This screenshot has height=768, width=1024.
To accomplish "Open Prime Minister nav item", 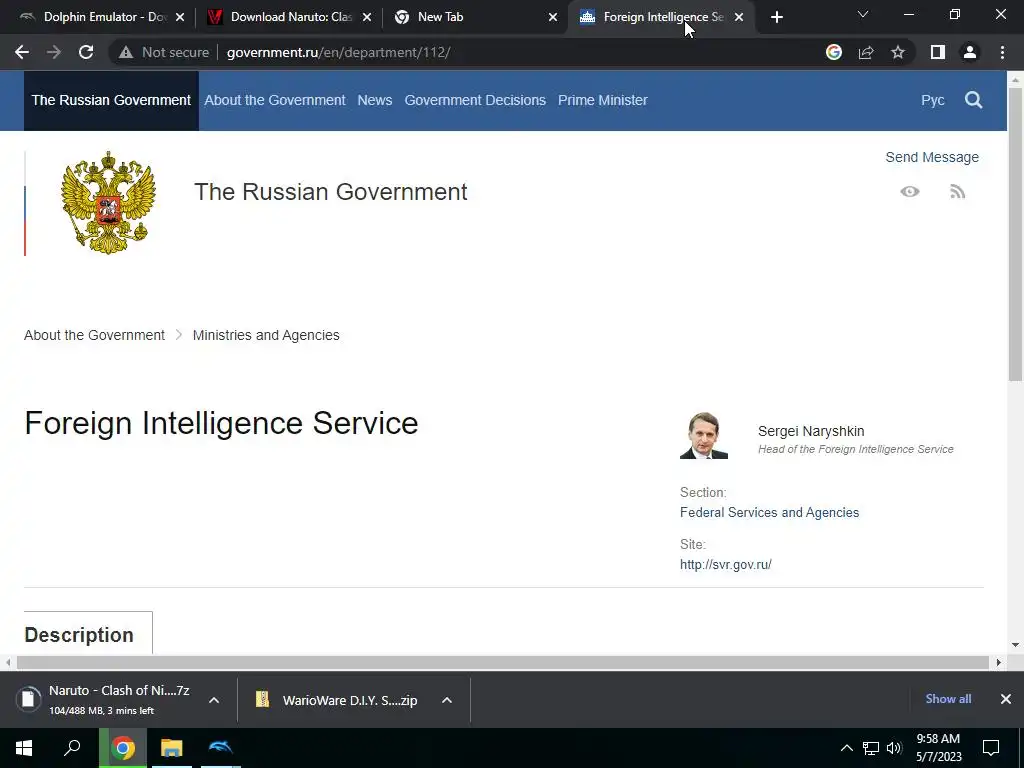I will click(x=603, y=101).
